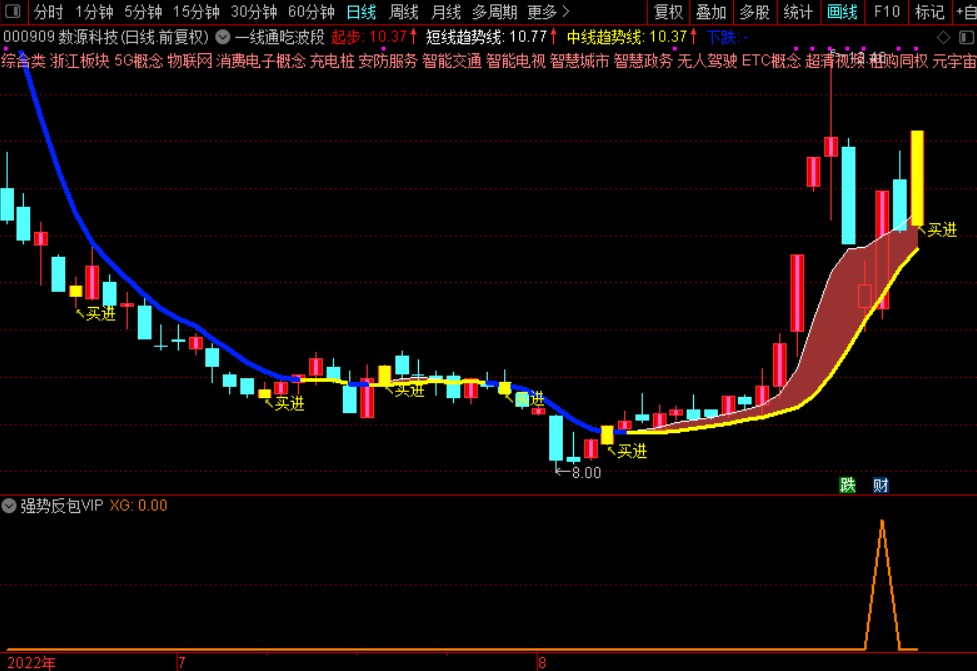Click the 2022年 date axis label
The image size is (977, 671).
pos(31,663)
